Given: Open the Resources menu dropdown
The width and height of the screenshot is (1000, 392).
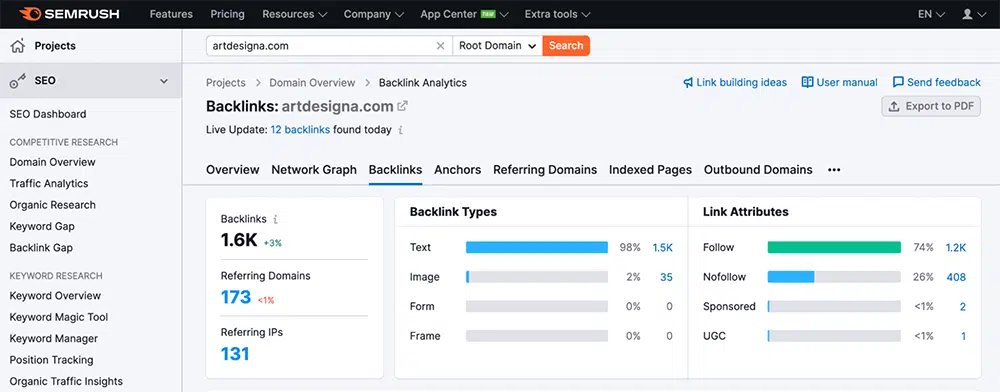Looking at the screenshot, I should point(295,14).
